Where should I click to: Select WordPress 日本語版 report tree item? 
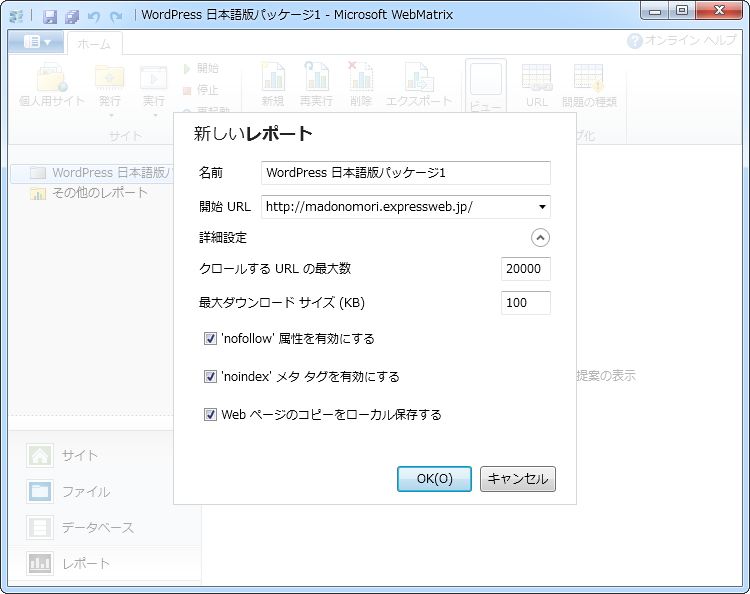point(92,173)
